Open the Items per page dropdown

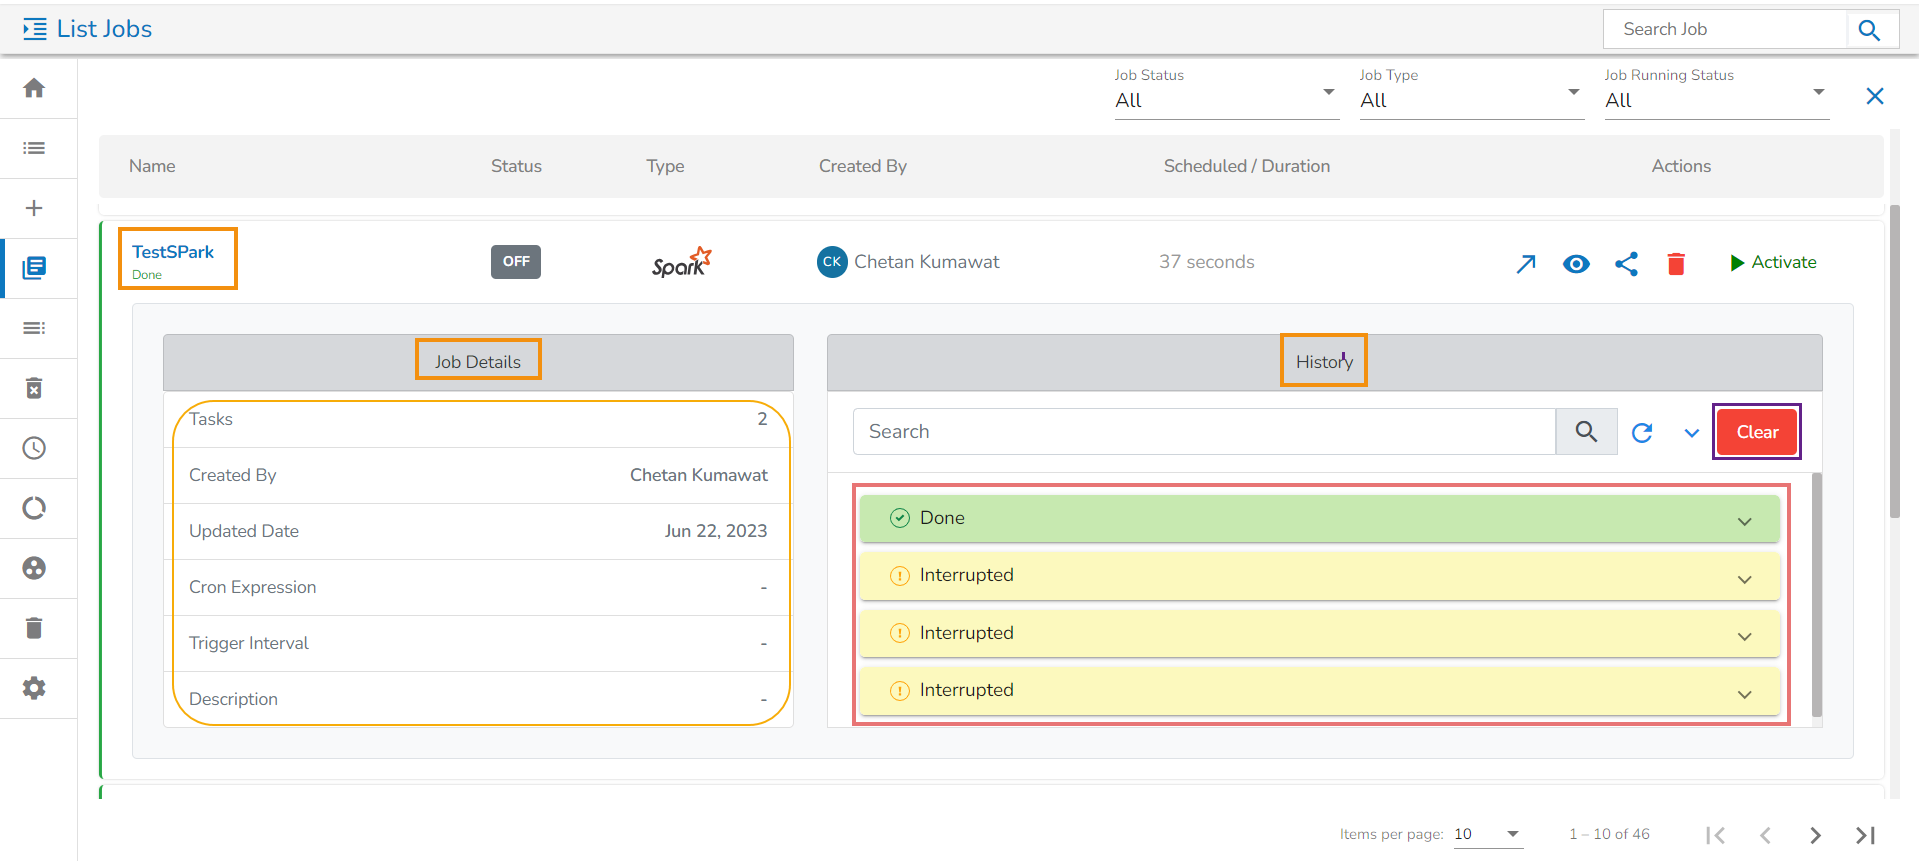pos(1487,834)
